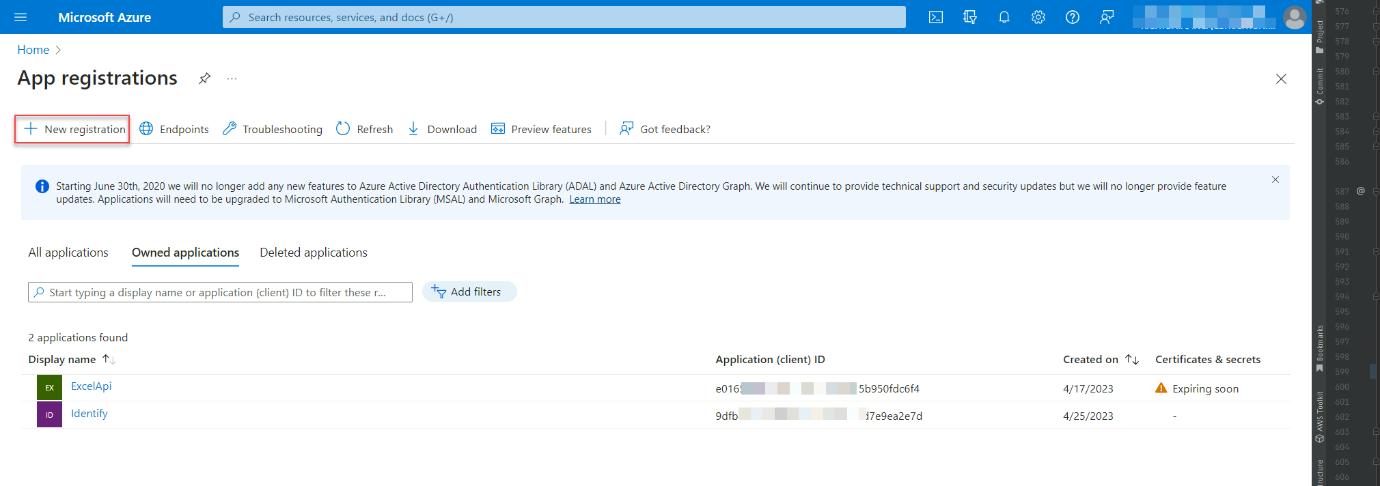1380x486 pixels.
Task: Open Troubleshooting
Action: 272,129
